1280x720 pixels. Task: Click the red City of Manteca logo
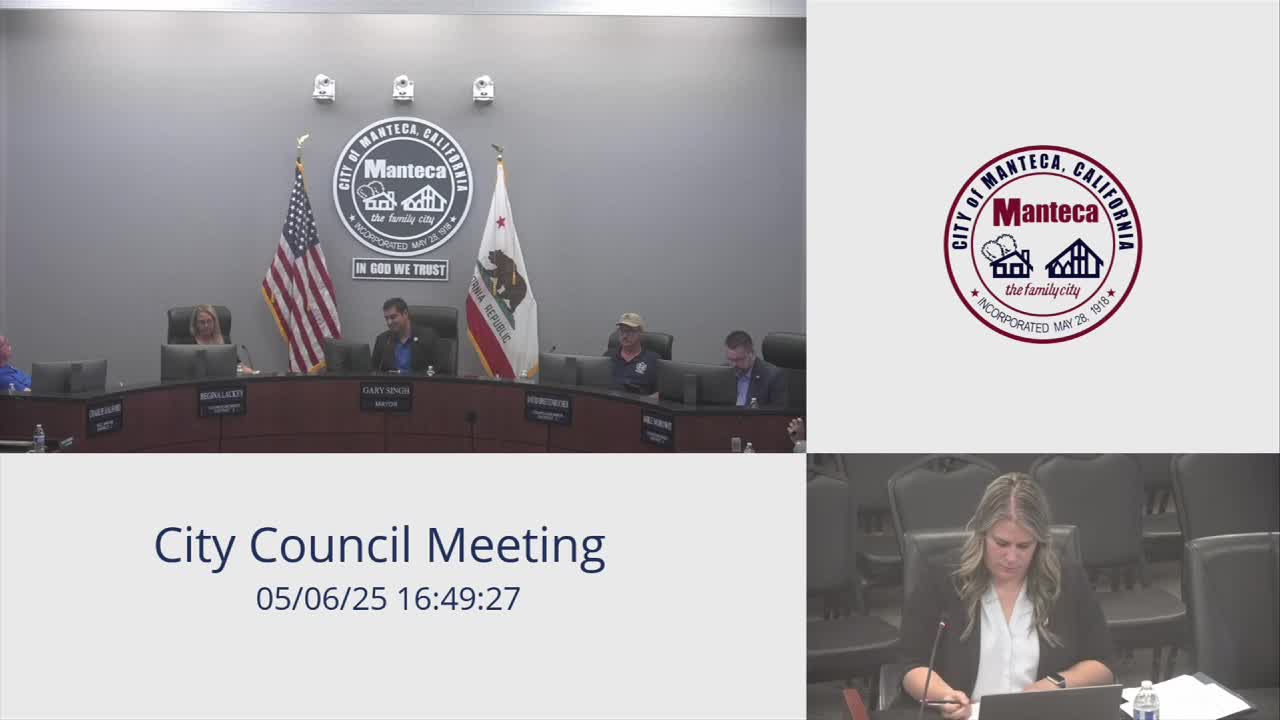click(x=1043, y=244)
